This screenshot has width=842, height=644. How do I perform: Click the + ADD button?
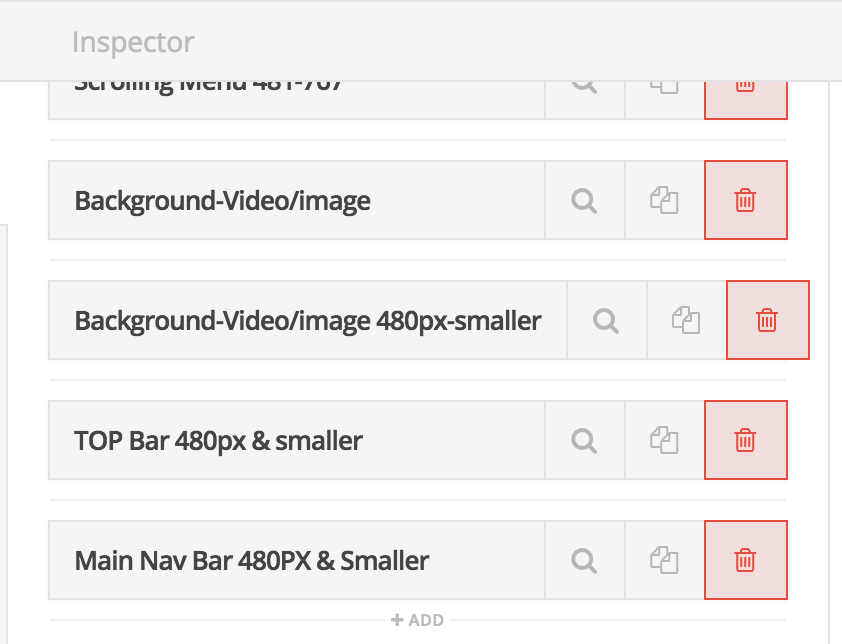[418, 620]
